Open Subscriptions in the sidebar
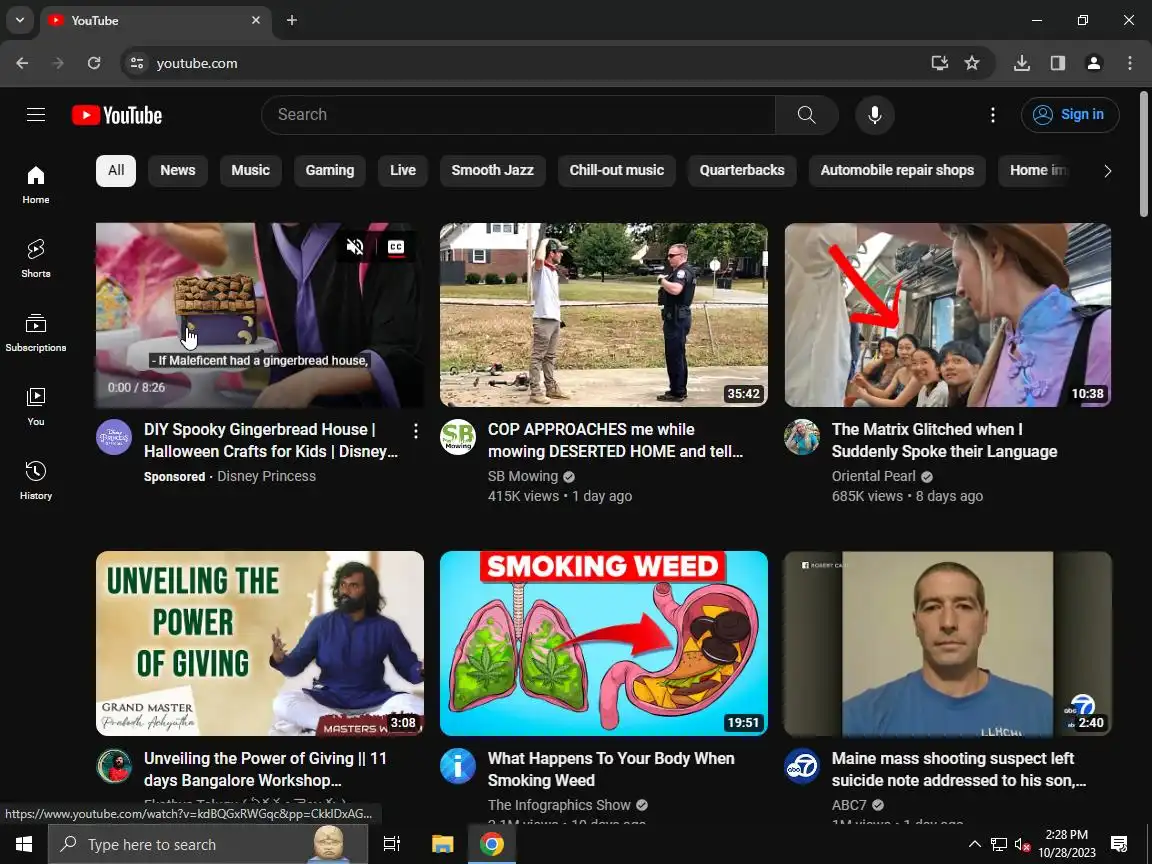Image resolution: width=1152 pixels, height=864 pixels. point(36,333)
